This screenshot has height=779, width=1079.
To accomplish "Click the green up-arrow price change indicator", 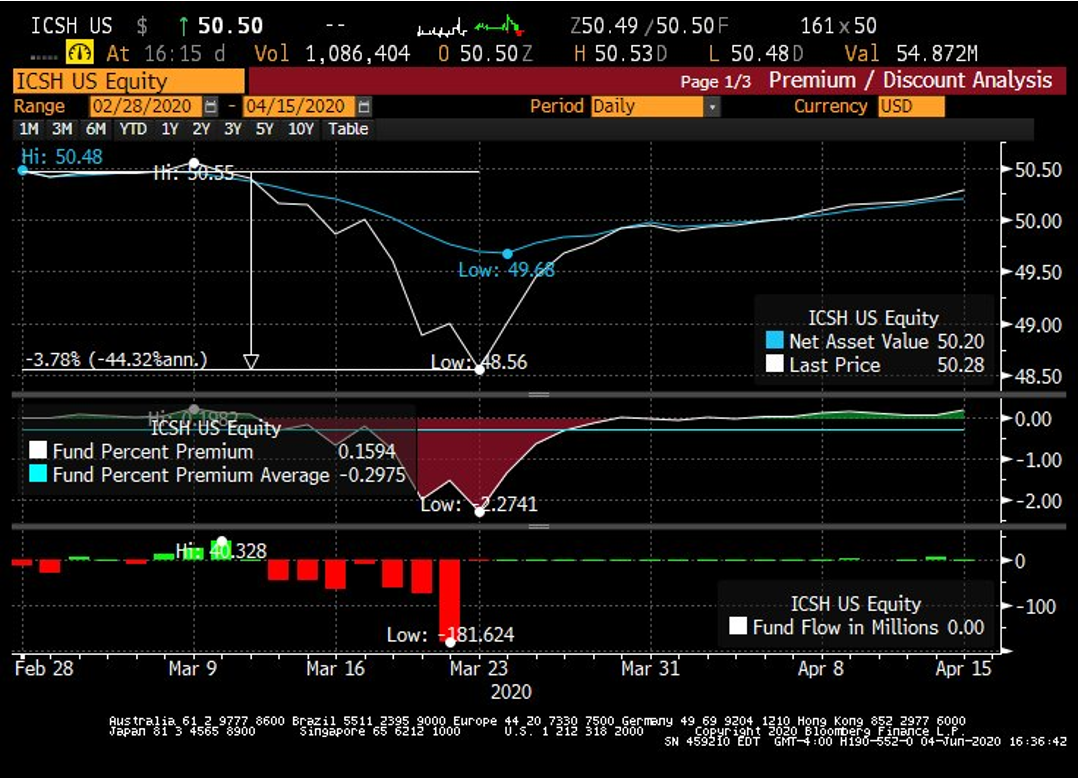I will point(183,26).
